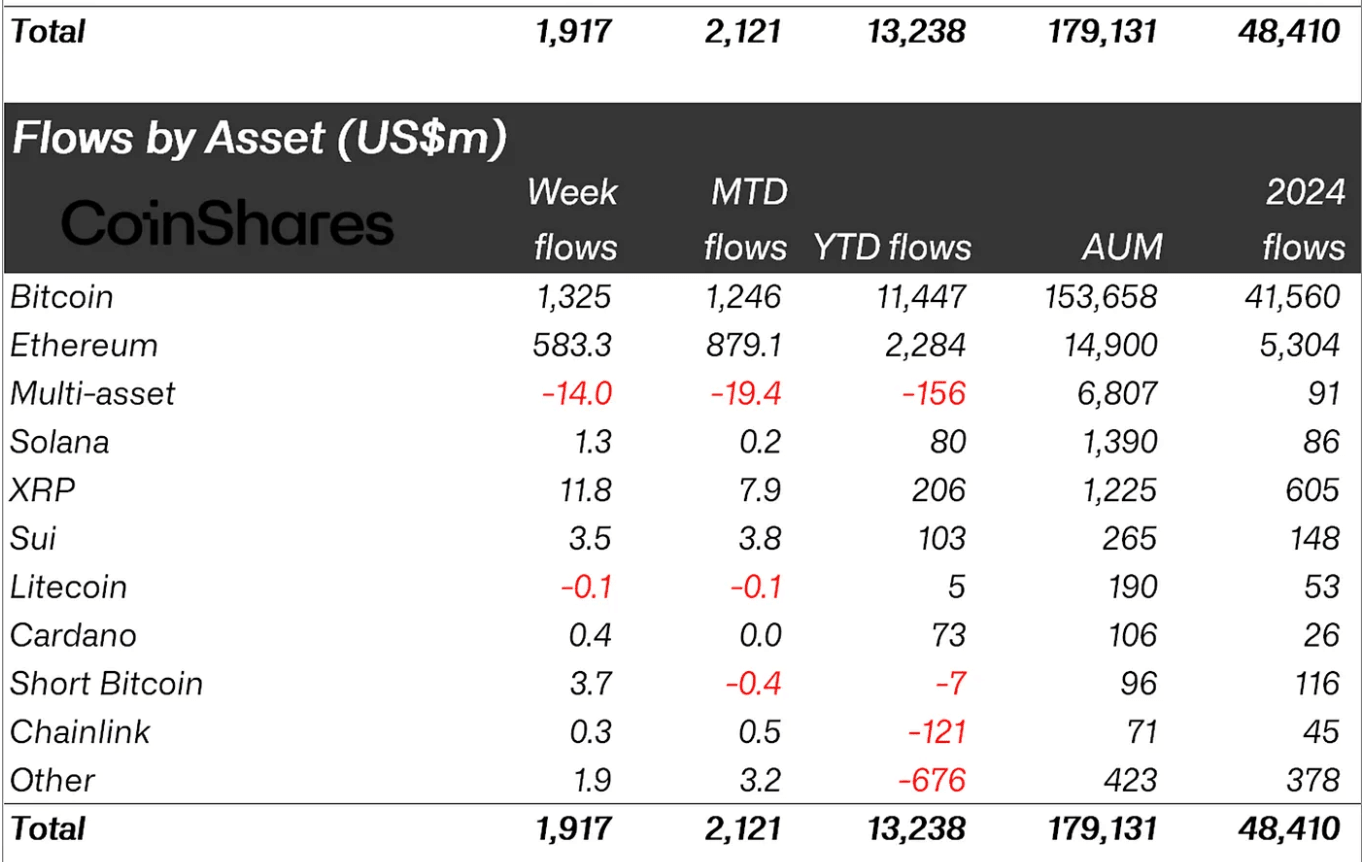The width and height of the screenshot is (1364, 862).
Task: Click the Solana row label
Action: click(59, 441)
